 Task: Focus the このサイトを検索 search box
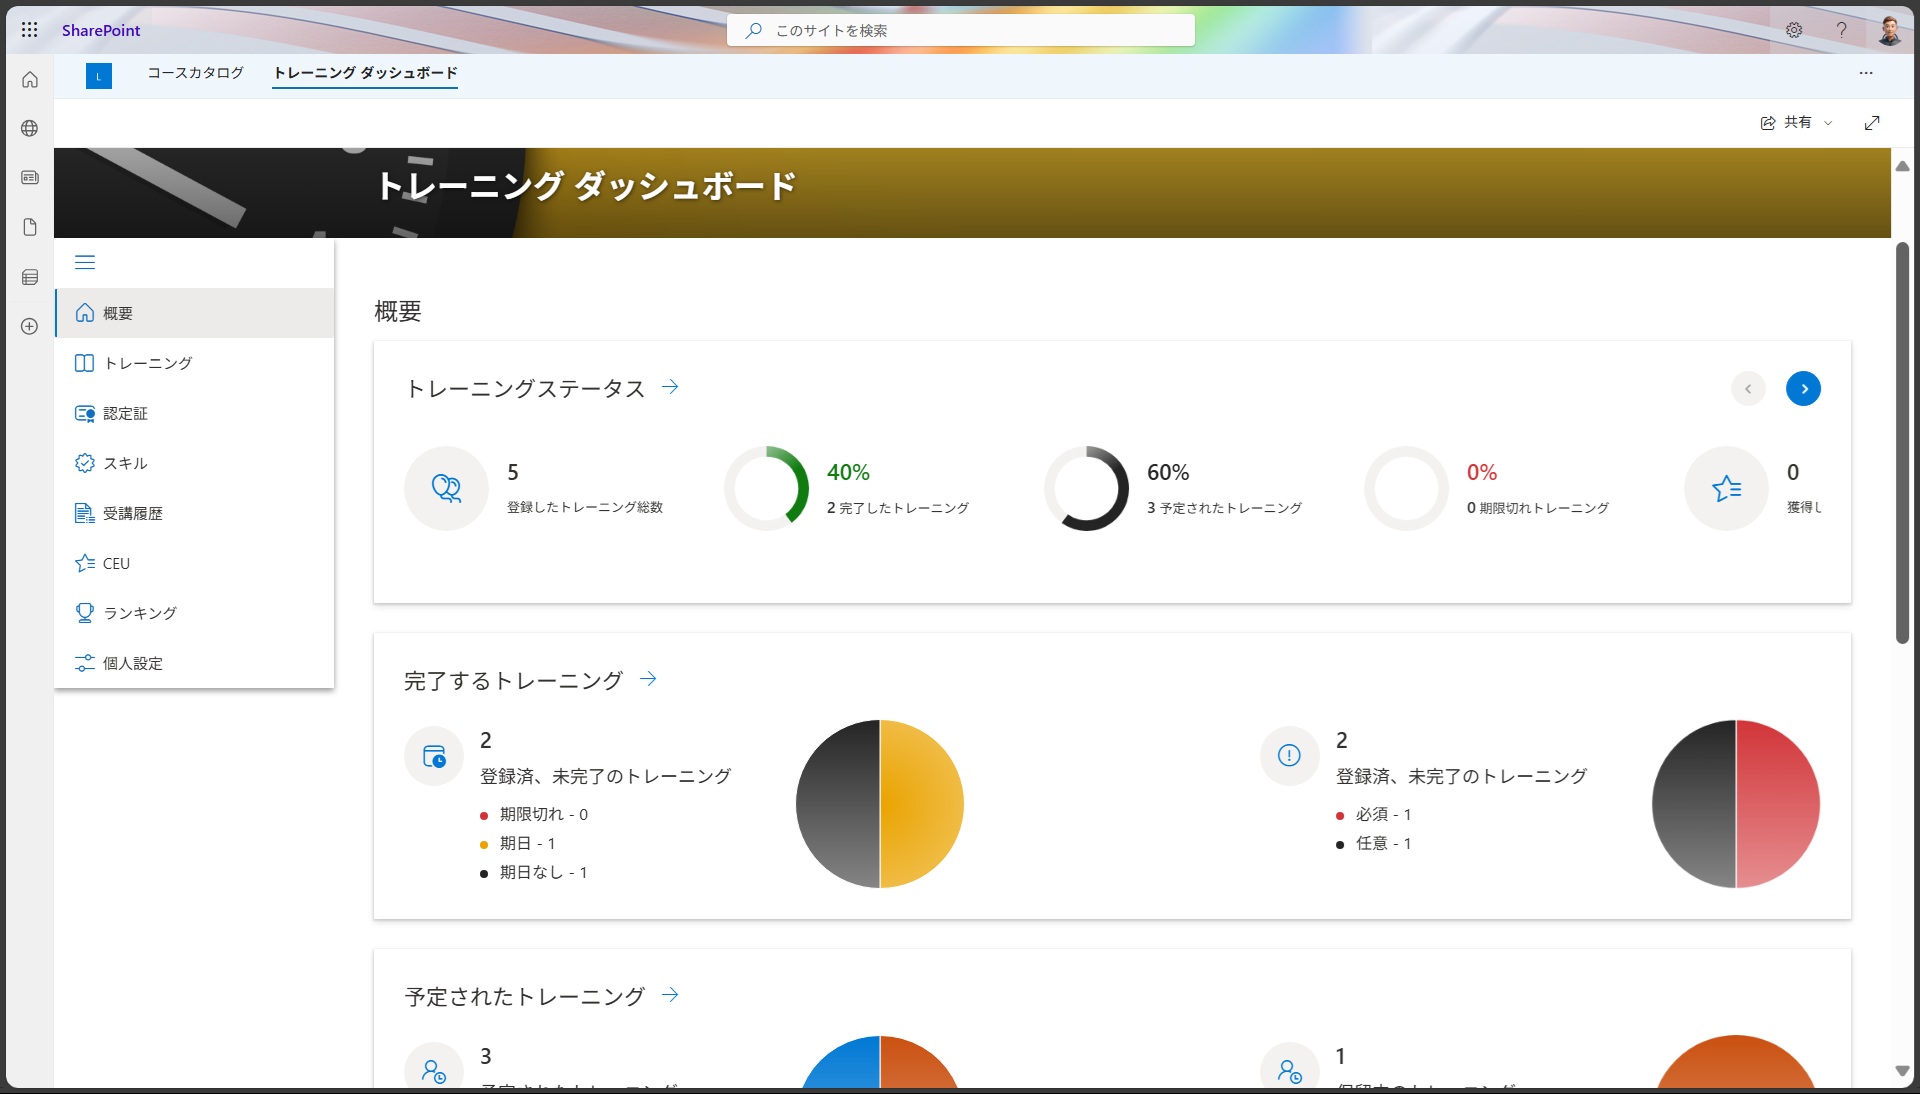961,30
